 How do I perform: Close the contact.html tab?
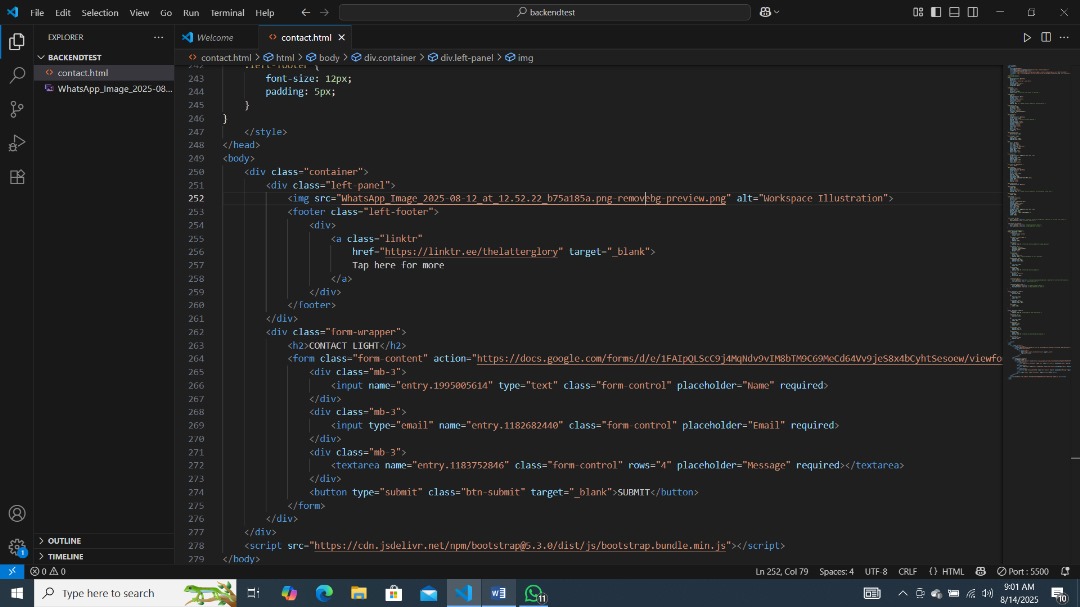point(341,38)
